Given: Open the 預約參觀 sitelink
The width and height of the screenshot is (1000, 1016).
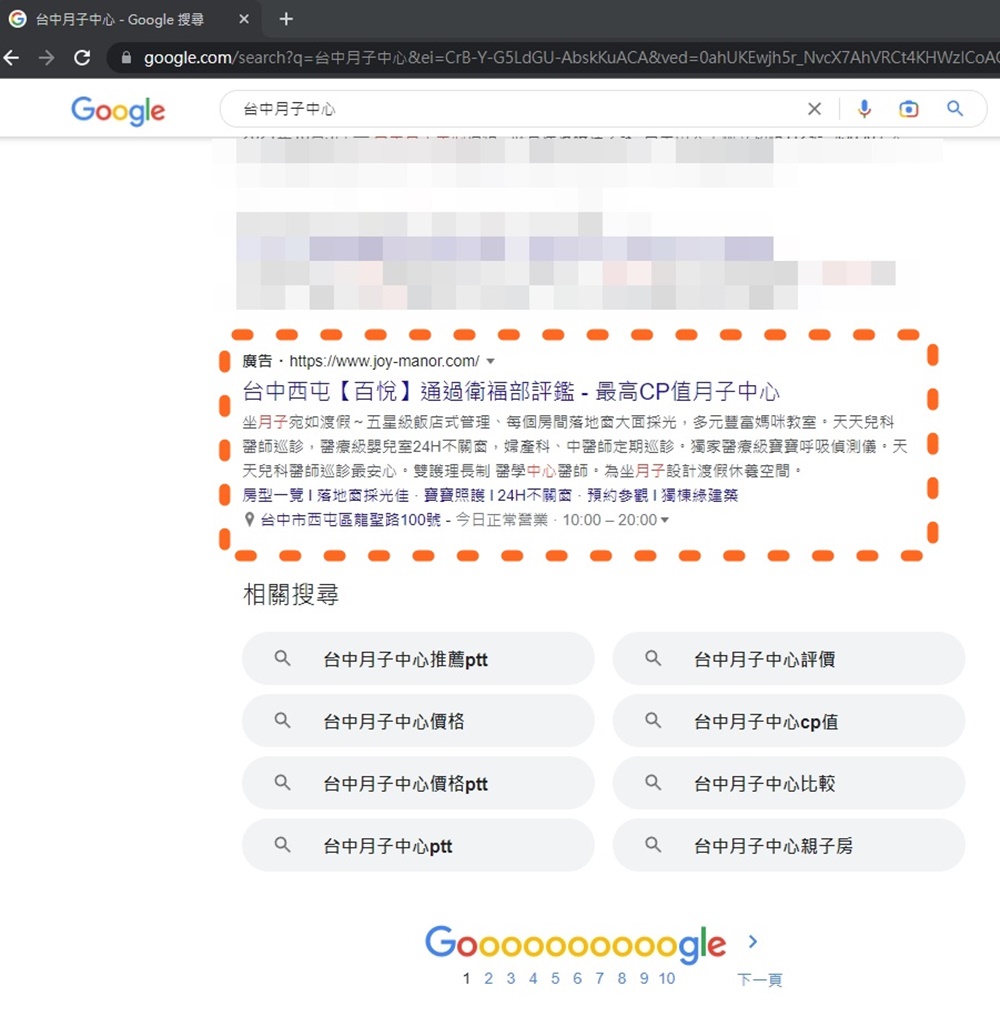Looking at the screenshot, I should tap(662, 496).
